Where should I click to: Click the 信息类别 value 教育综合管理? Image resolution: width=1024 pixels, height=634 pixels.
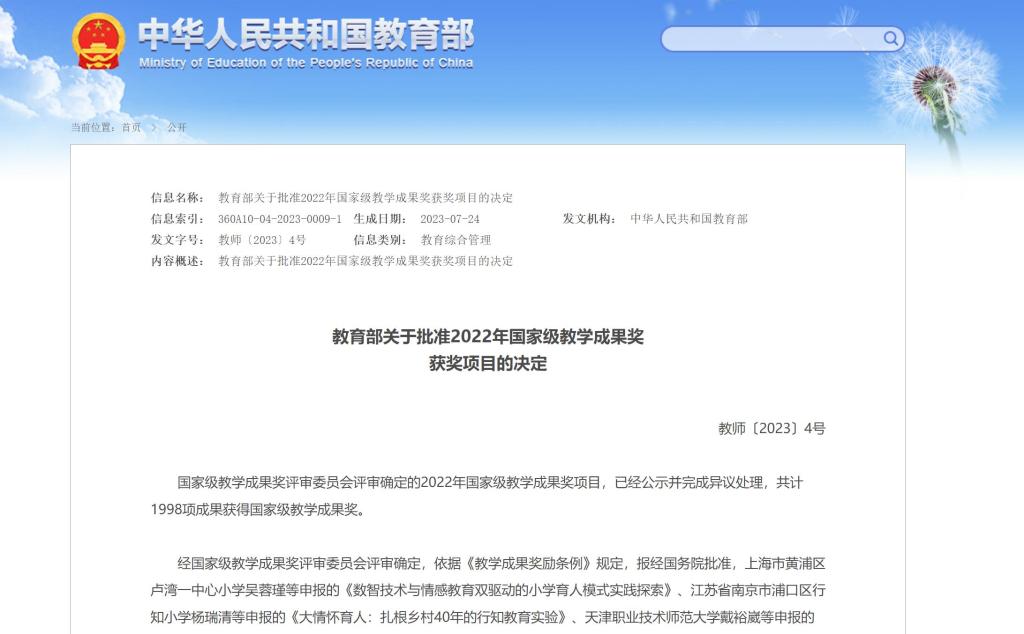coord(455,240)
